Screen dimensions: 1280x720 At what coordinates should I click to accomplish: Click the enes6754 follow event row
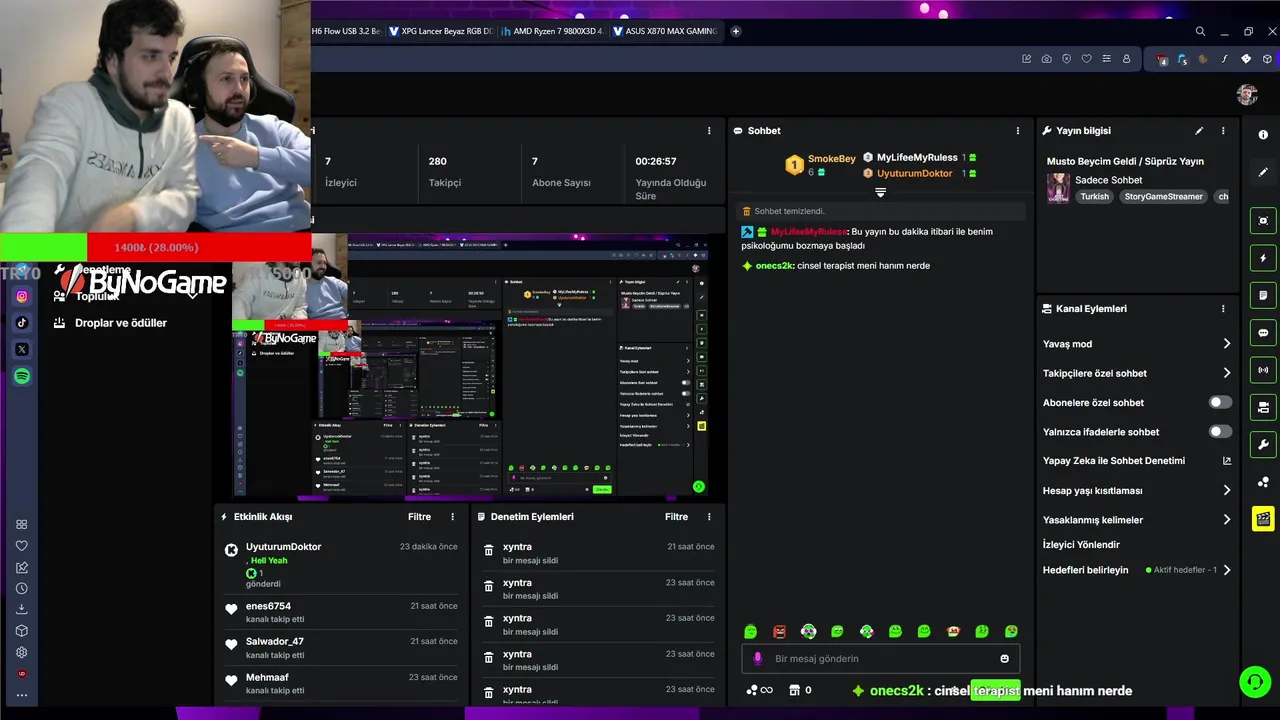340,613
